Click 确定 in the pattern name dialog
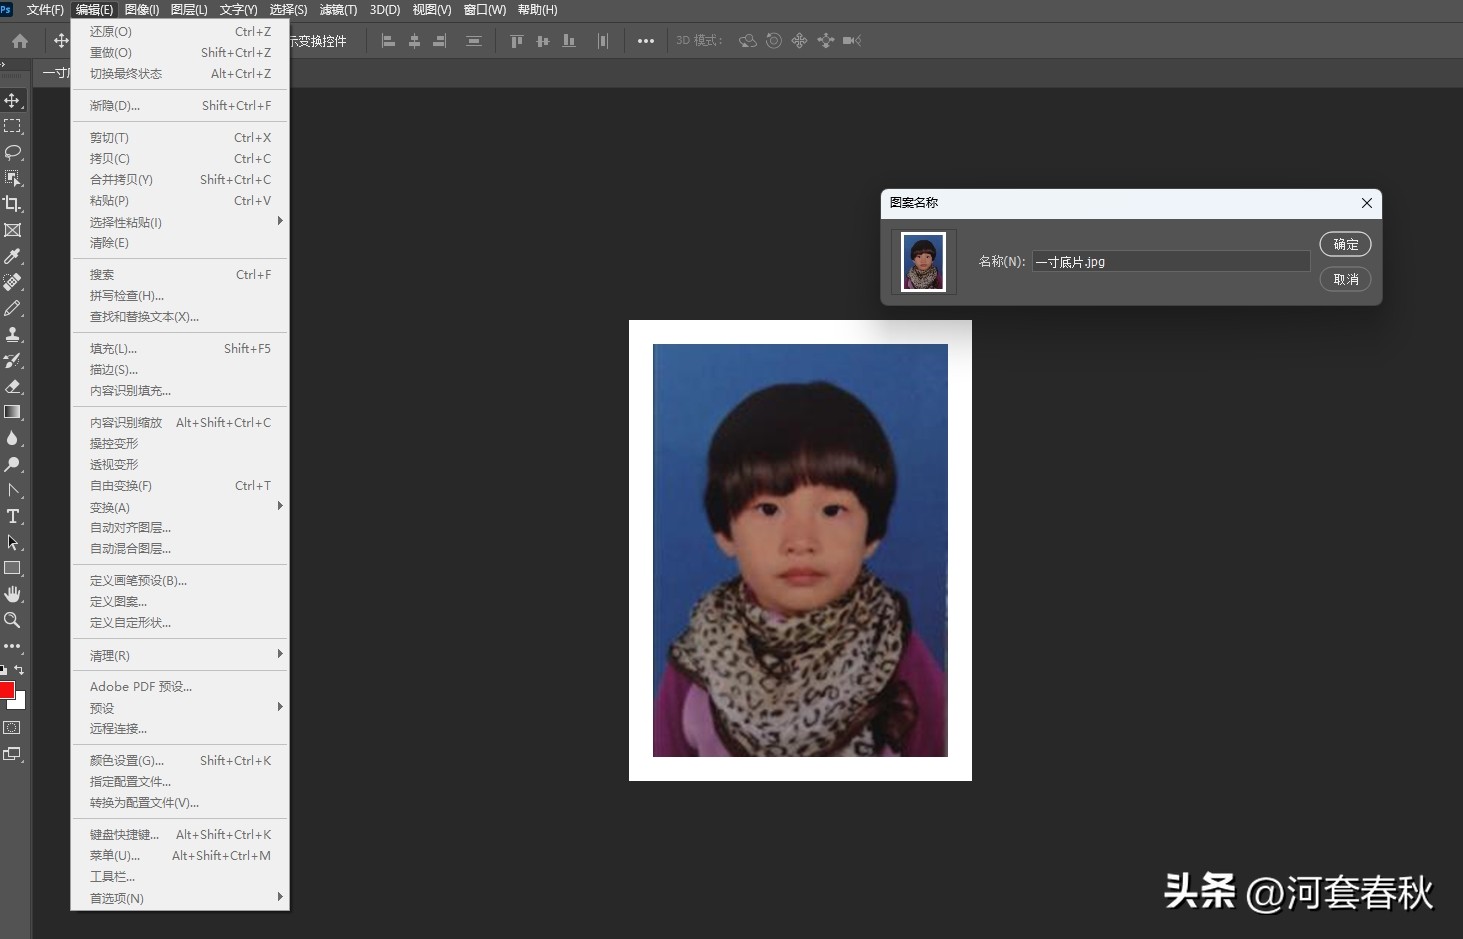The width and height of the screenshot is (1463, 939). tap(1345, 244)
